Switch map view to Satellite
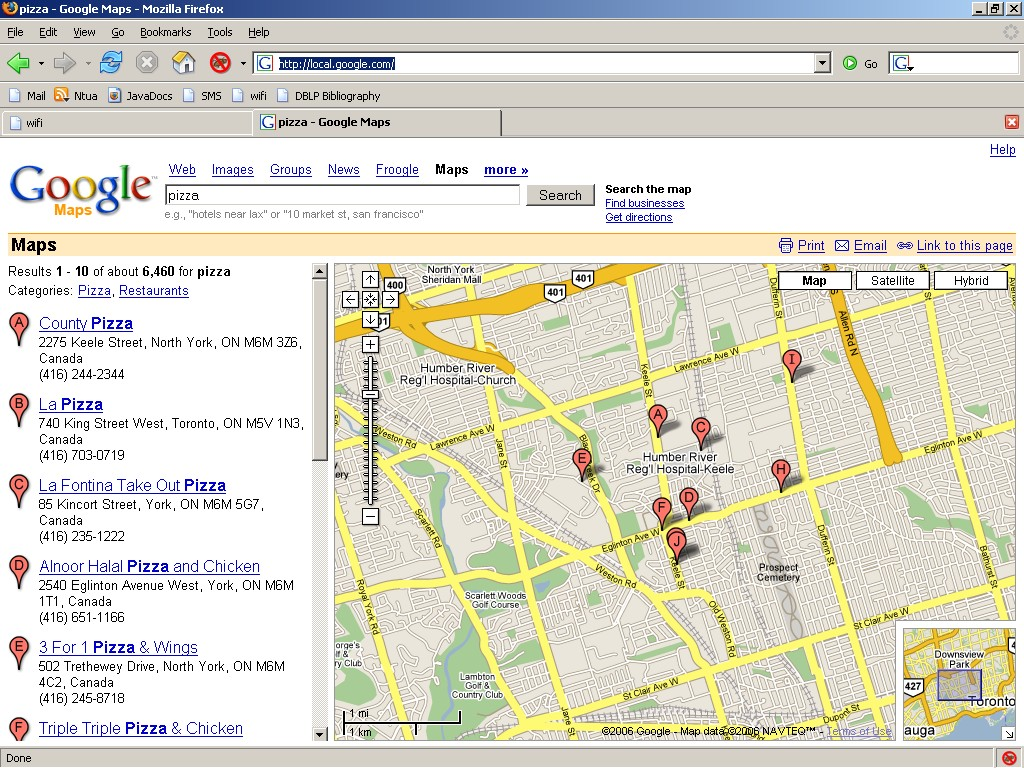Viewport: 1024px width, 768px height. (893, 281)
